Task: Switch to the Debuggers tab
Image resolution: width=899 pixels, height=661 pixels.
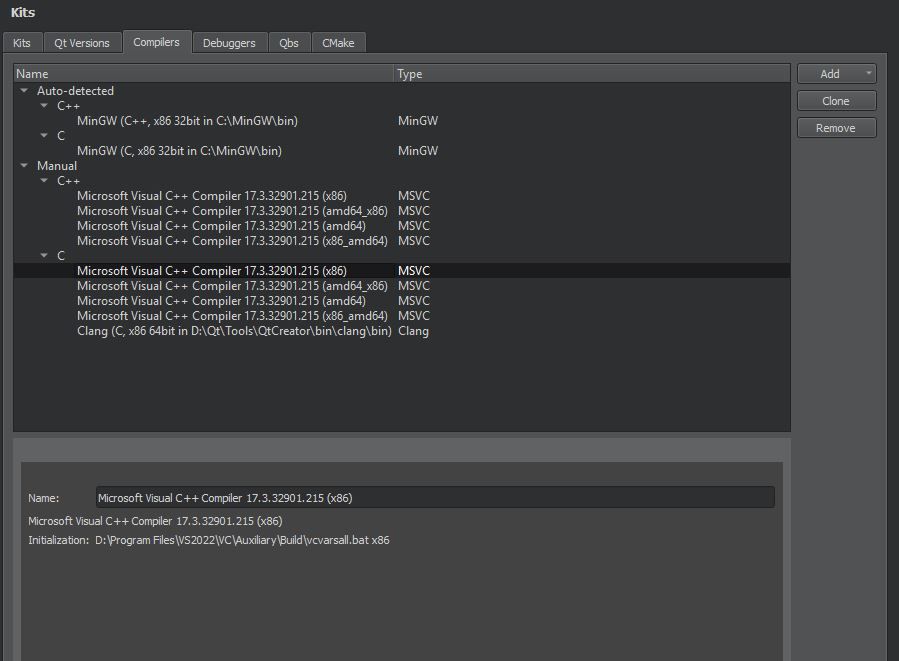Action: click(x=229, y=43)
